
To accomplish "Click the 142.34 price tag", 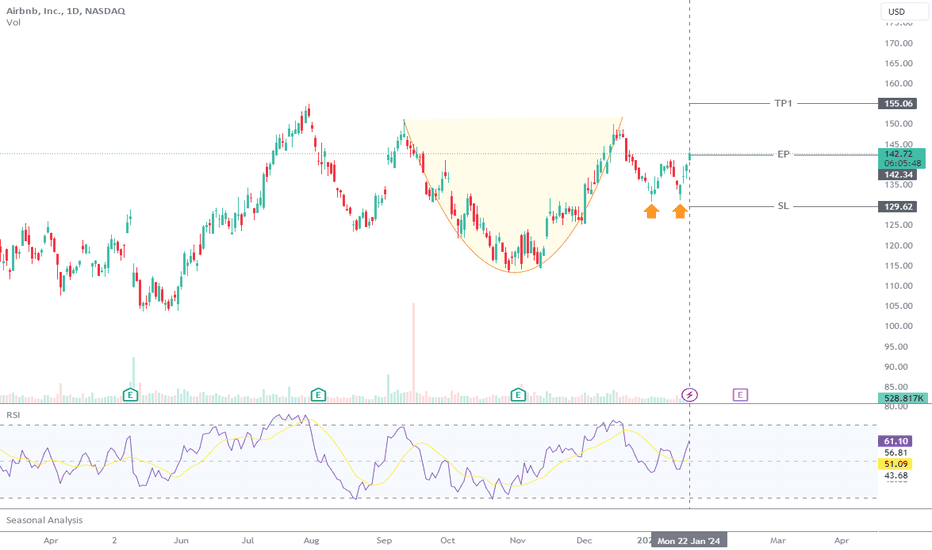I will (x=898, y=175).
